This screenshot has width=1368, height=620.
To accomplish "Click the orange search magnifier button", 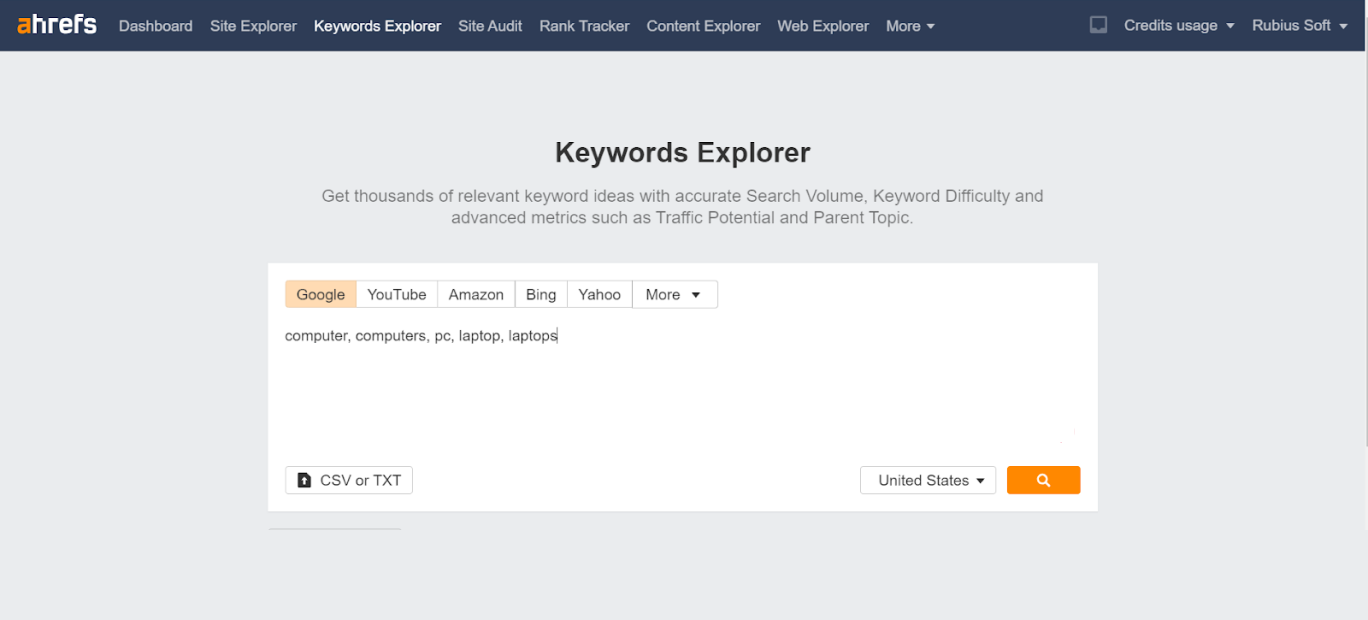I will 1043,480.
